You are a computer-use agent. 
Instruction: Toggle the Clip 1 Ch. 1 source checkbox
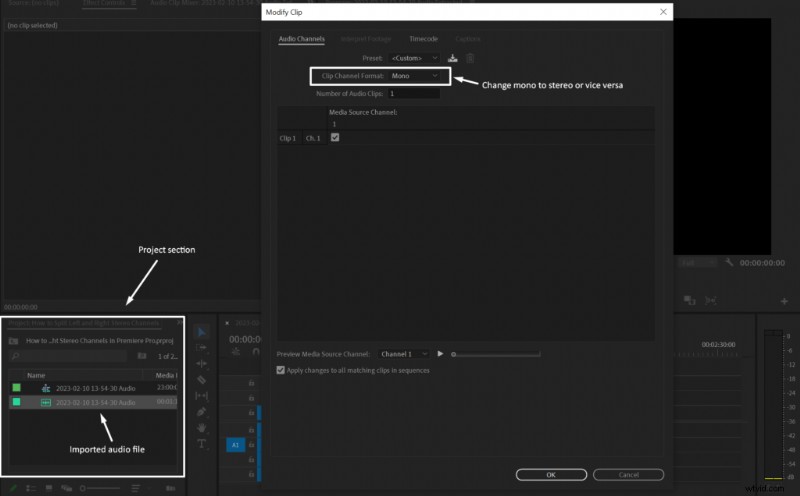click(x=335, y=137)
